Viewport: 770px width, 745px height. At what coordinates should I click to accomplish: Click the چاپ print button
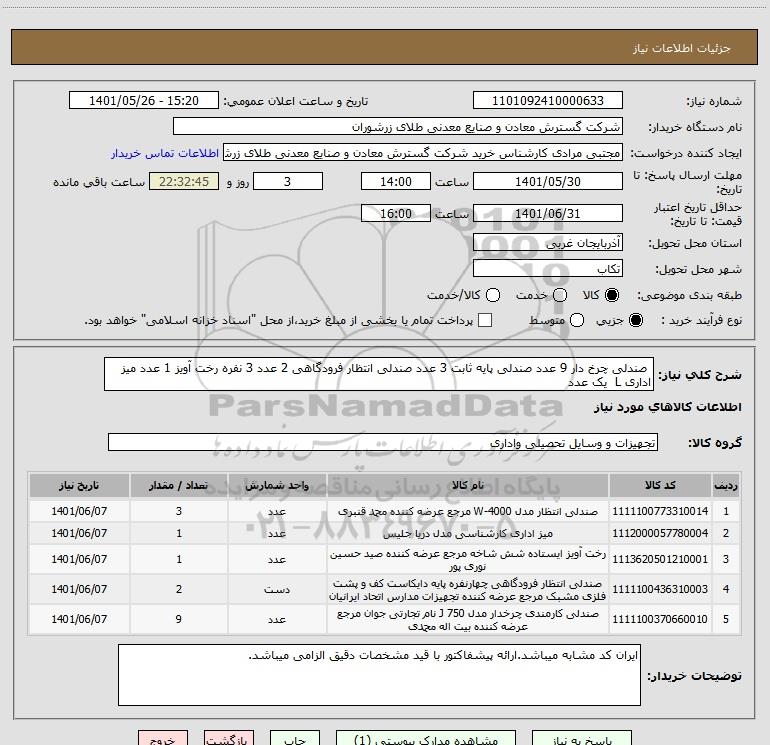coord(295,739)
